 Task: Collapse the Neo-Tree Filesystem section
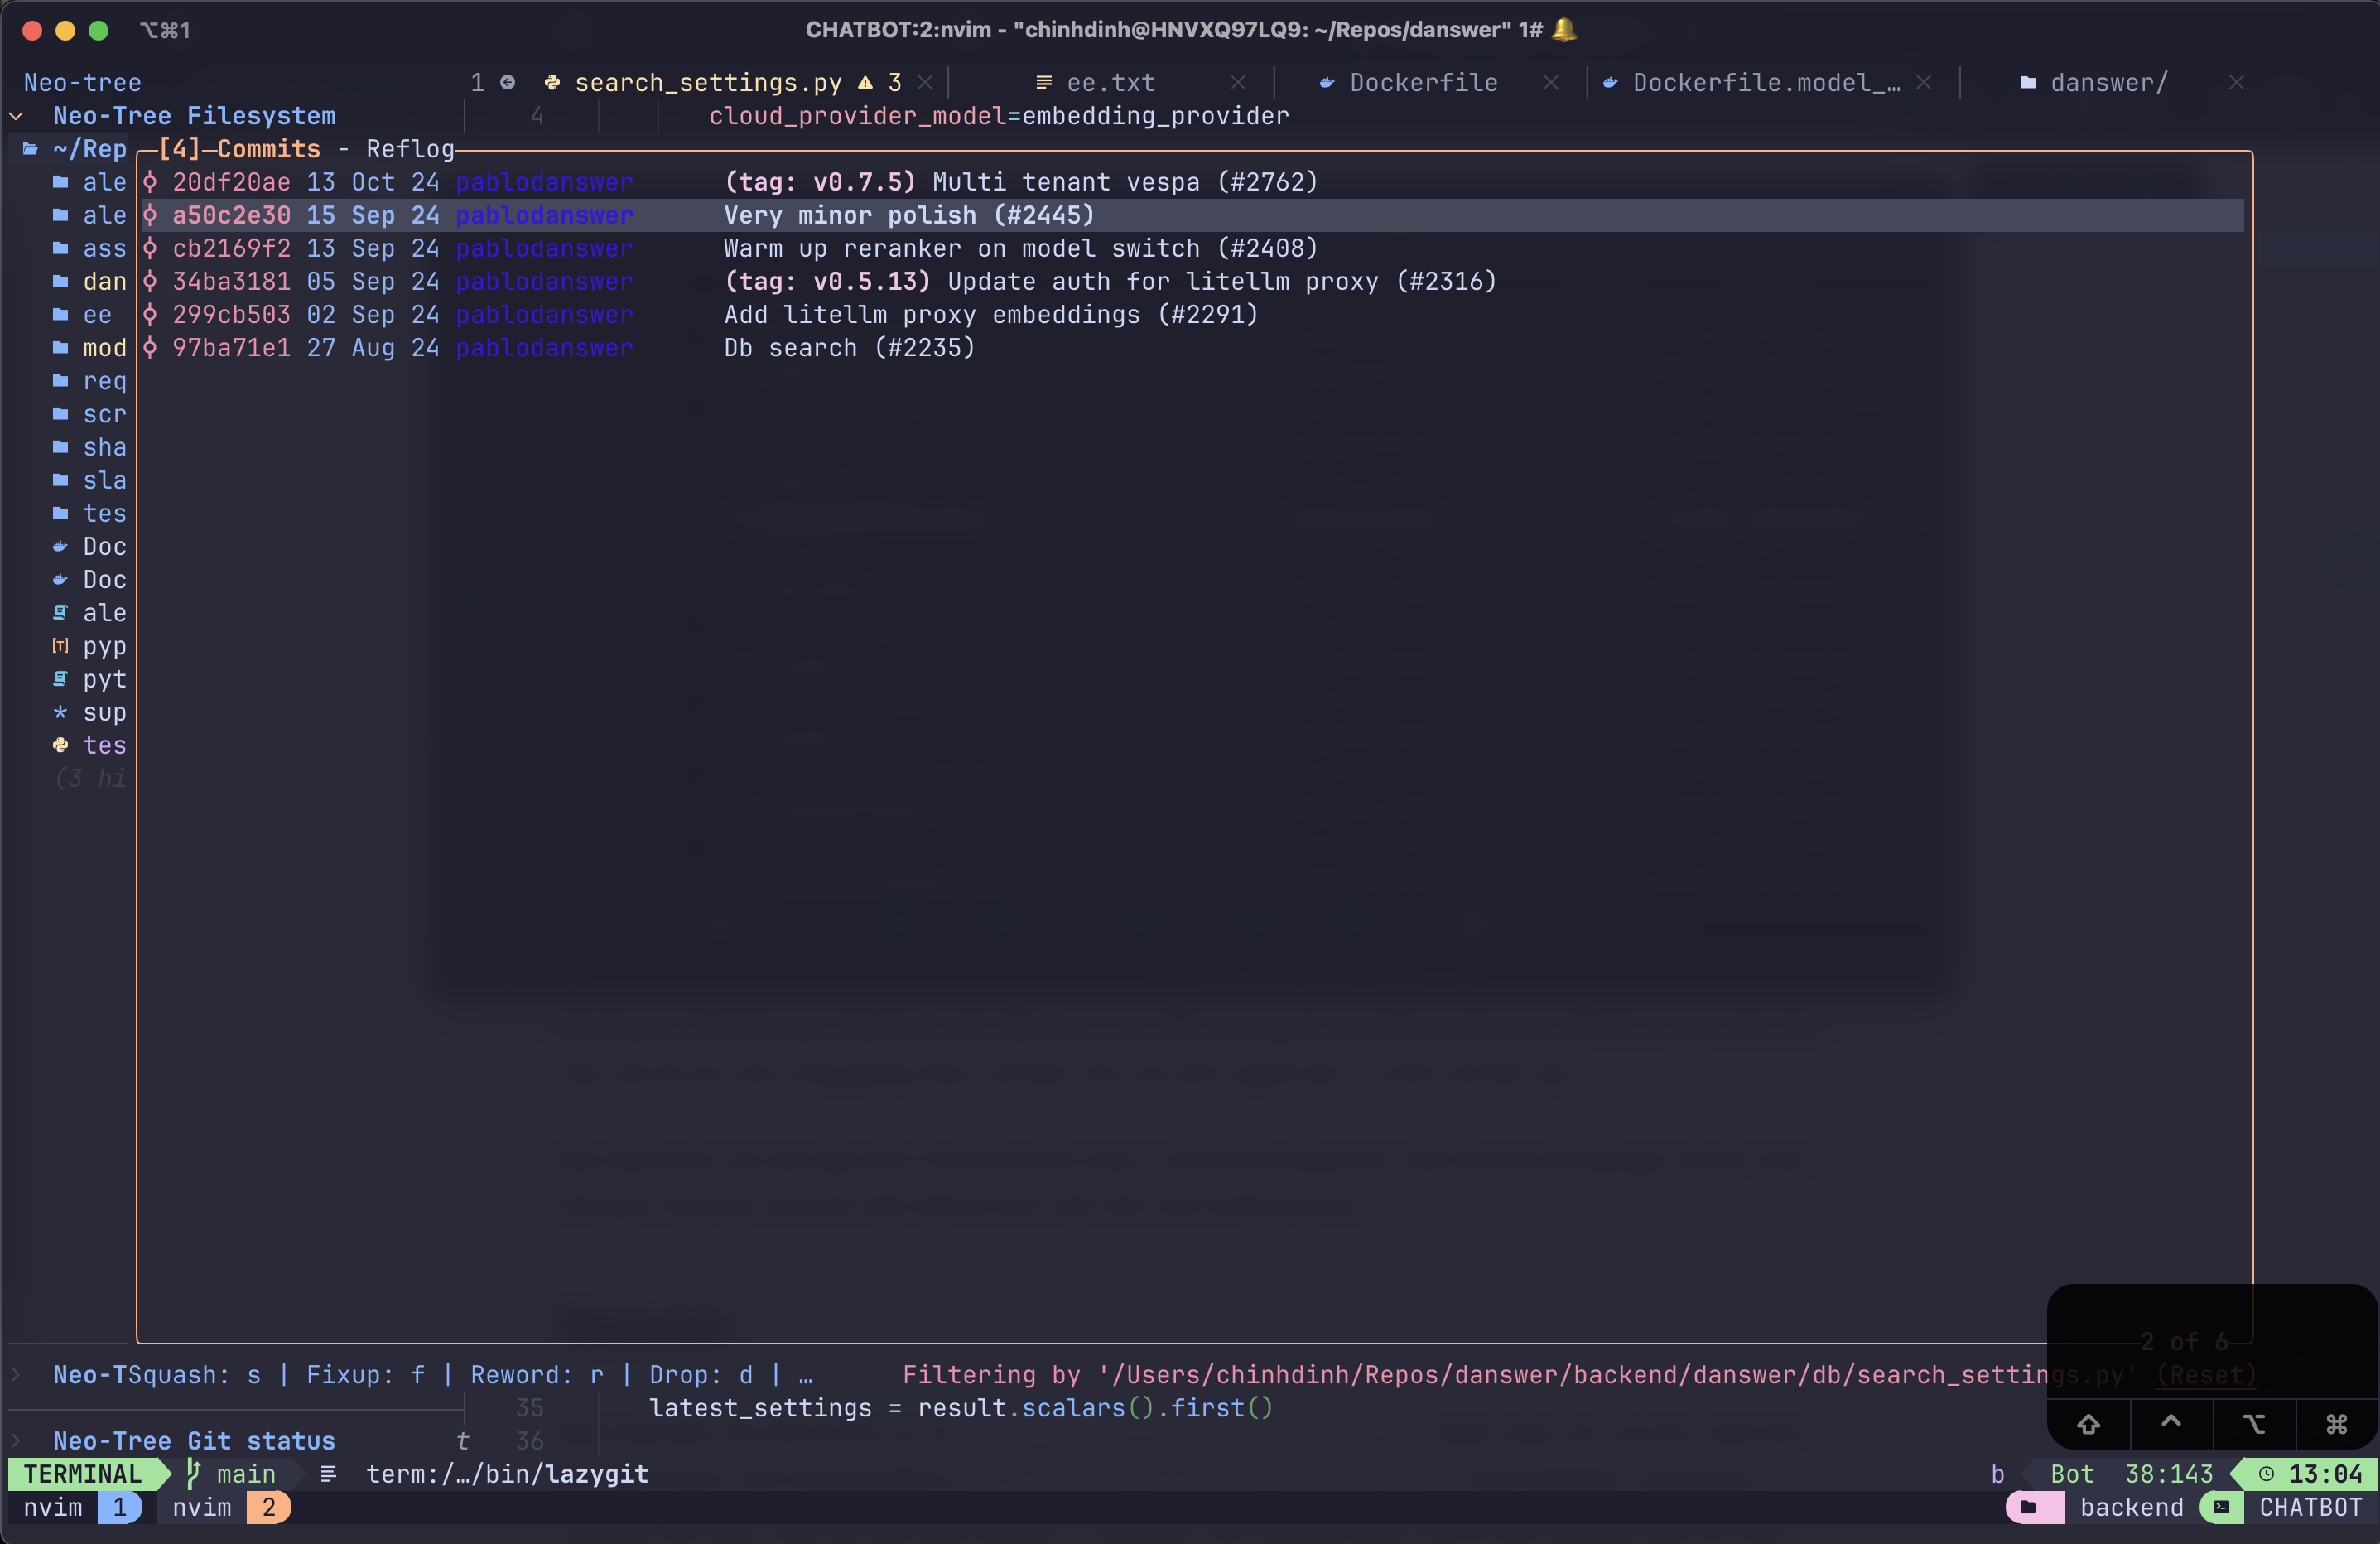coord(17,116)
